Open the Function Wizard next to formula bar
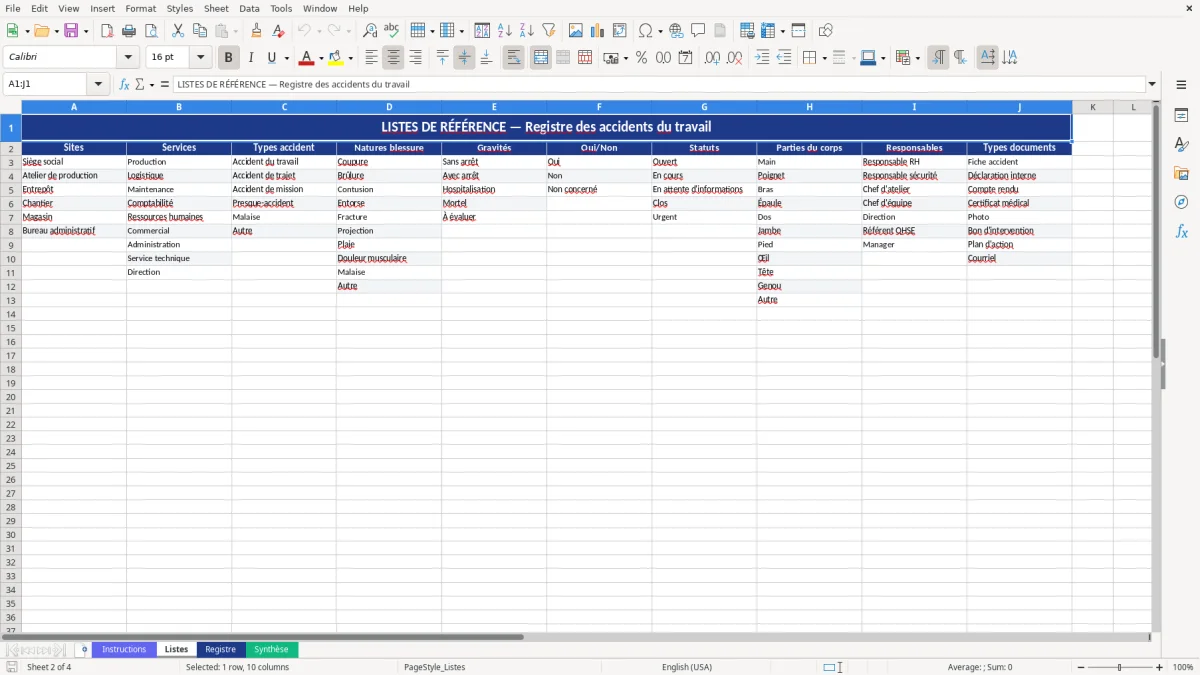This screenshot has height=675, width=1200. [124, 85]
